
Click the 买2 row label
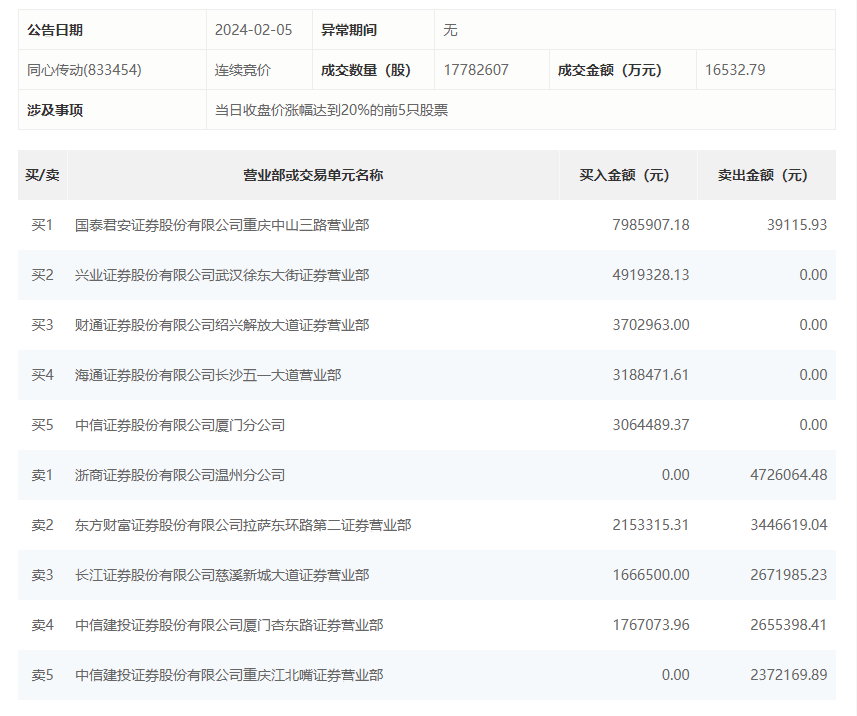coord(42,275)
